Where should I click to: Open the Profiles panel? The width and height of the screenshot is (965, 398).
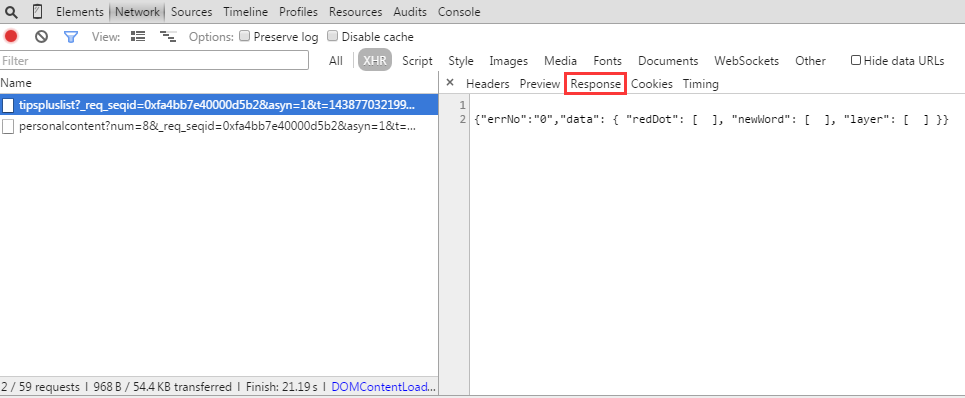(x=298, y=12)
